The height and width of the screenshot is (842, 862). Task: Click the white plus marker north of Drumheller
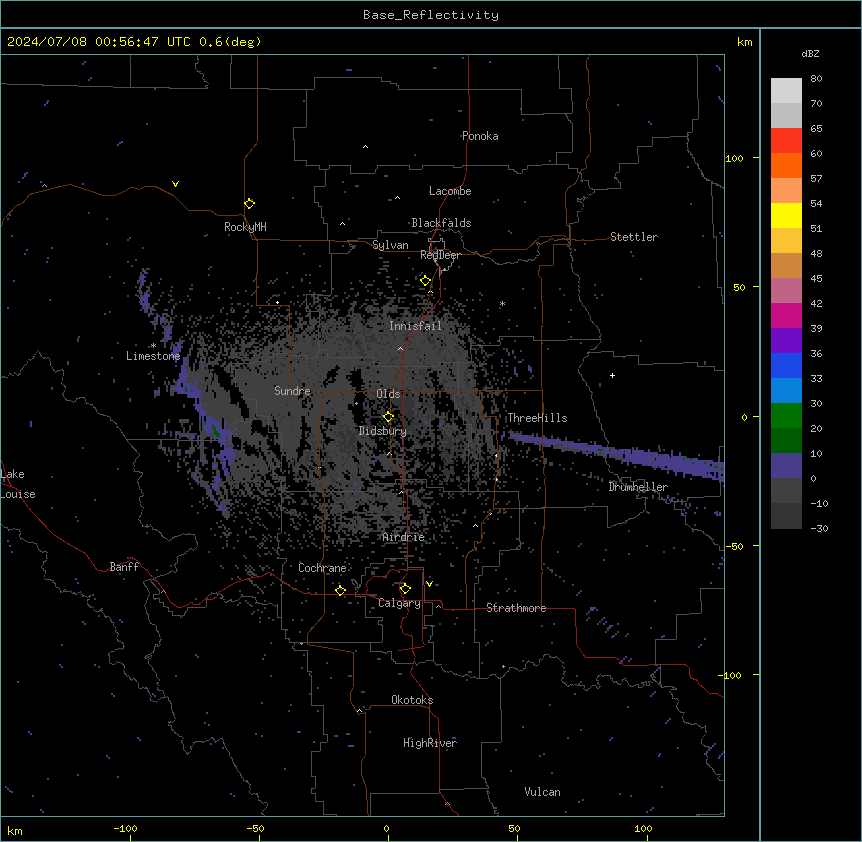612,375
